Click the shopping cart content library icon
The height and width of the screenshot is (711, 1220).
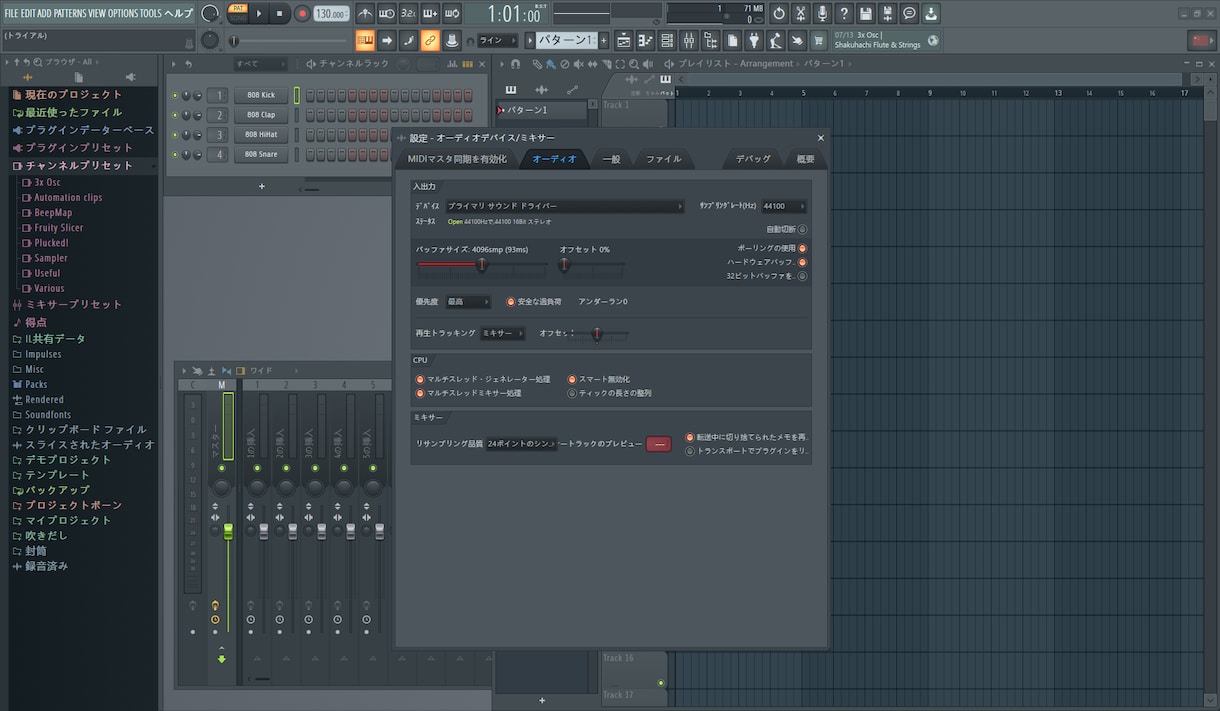coord(820,40)
